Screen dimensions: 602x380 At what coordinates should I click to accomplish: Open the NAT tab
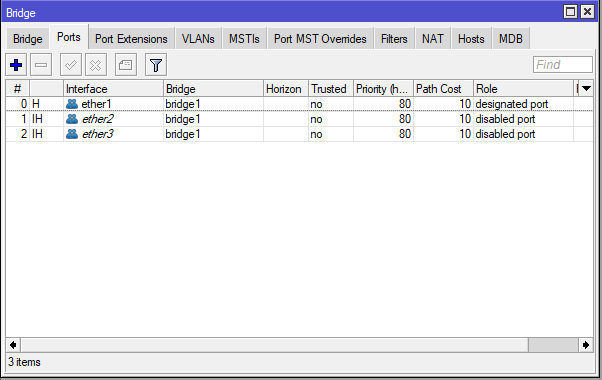(x=433, y=39)
